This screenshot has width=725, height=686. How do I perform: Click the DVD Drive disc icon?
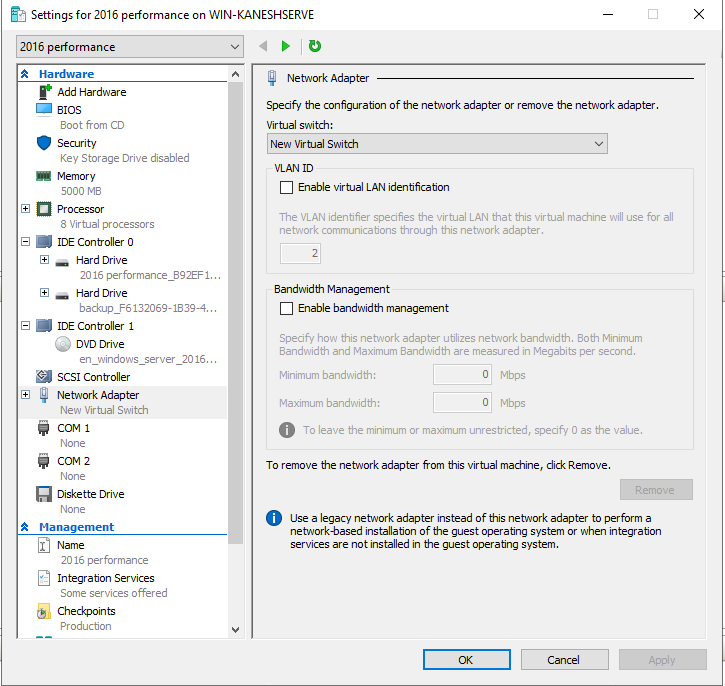[x=63, y=344]
